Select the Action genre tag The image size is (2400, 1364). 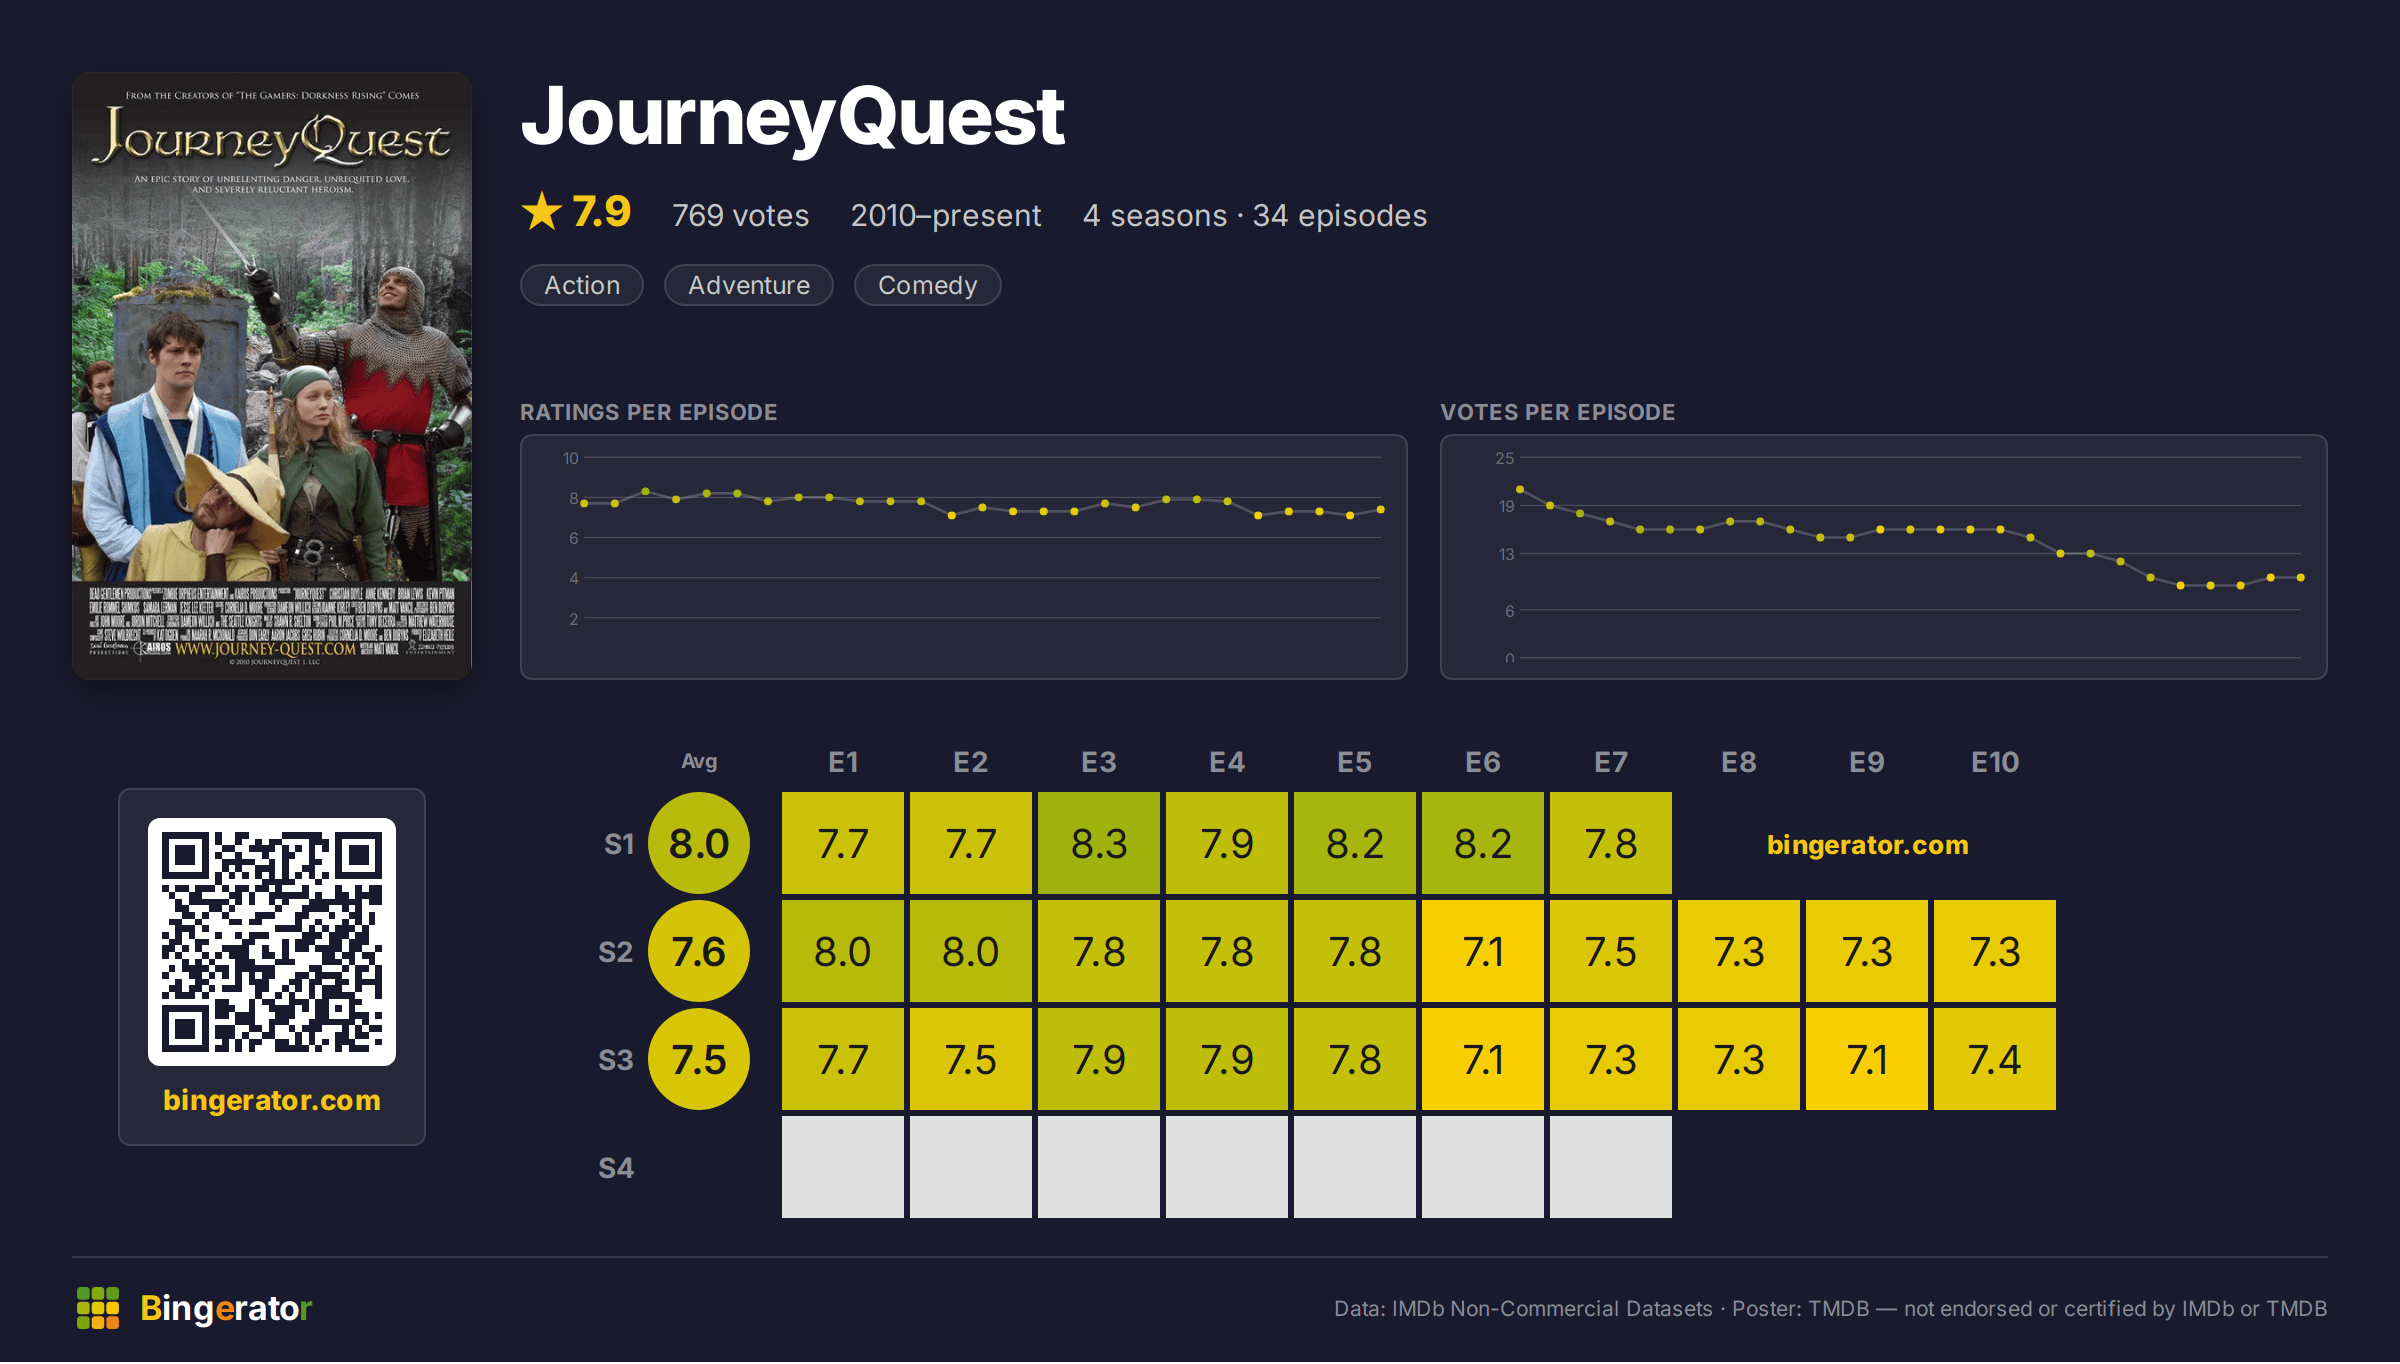tap(582, 285)
